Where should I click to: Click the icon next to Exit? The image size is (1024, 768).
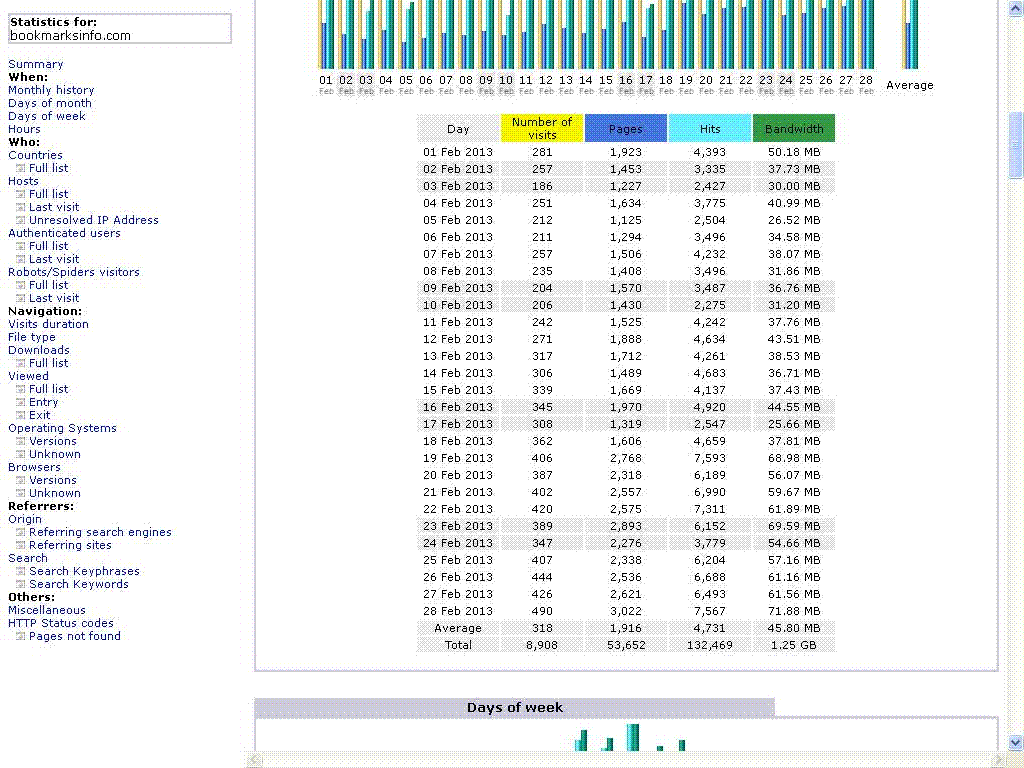pyautogui.click(x=20, y=416)
